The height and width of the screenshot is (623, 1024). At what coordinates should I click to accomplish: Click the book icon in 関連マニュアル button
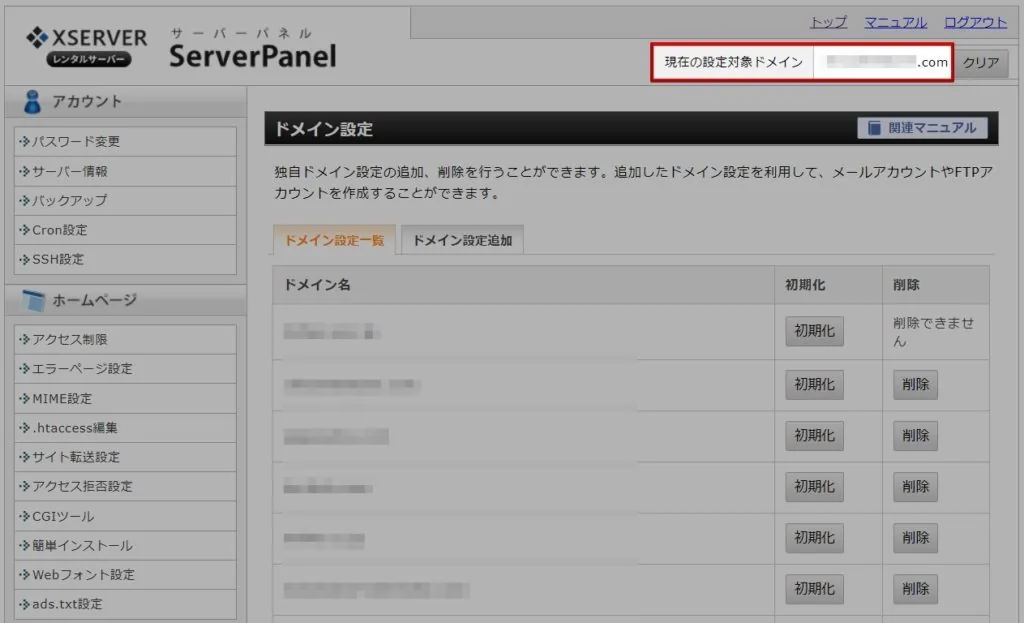tap(874, 128)
